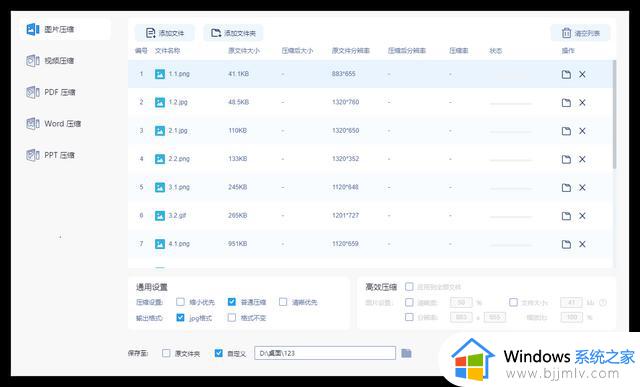This screenshot has width=640, height=387.
Task: Enable the 文件大小 checkbox
Action: tap(513, 302)
